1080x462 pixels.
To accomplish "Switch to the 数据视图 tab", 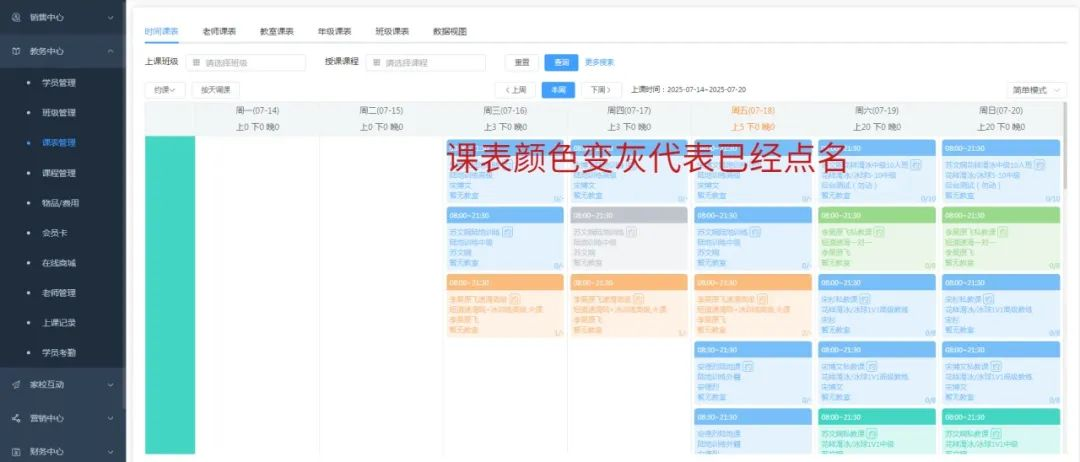I will pos(449,31).
